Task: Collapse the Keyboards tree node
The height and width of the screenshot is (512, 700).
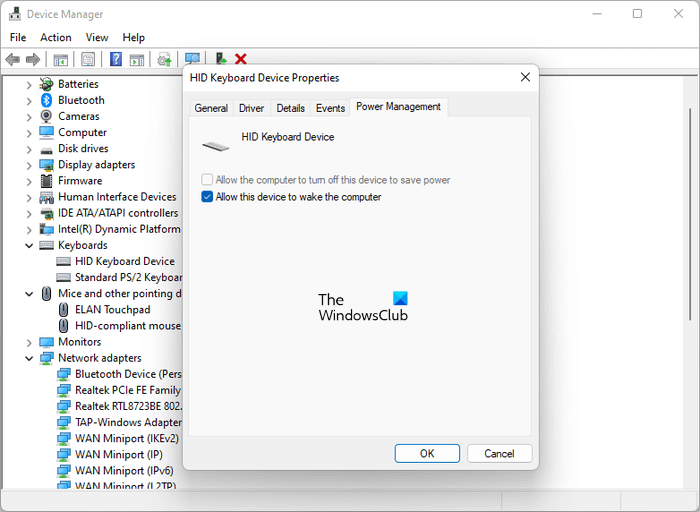Action: pos(29,246)
